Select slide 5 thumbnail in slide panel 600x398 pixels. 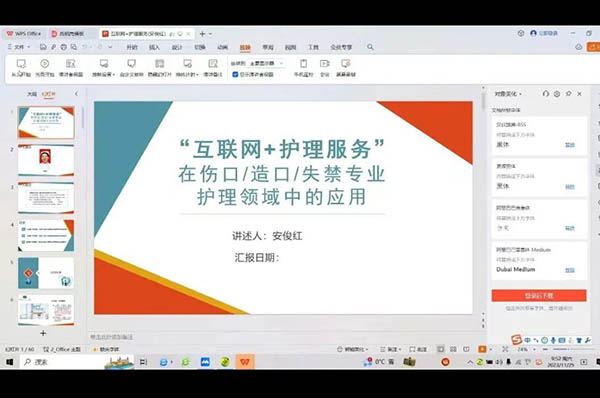[x=46, y=273]
